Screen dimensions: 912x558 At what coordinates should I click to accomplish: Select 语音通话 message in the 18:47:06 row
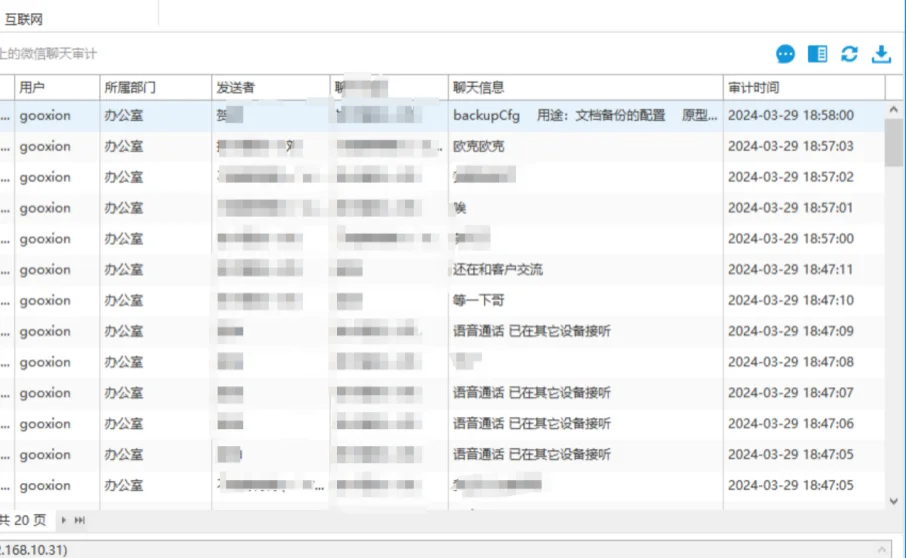click(532, 424)
